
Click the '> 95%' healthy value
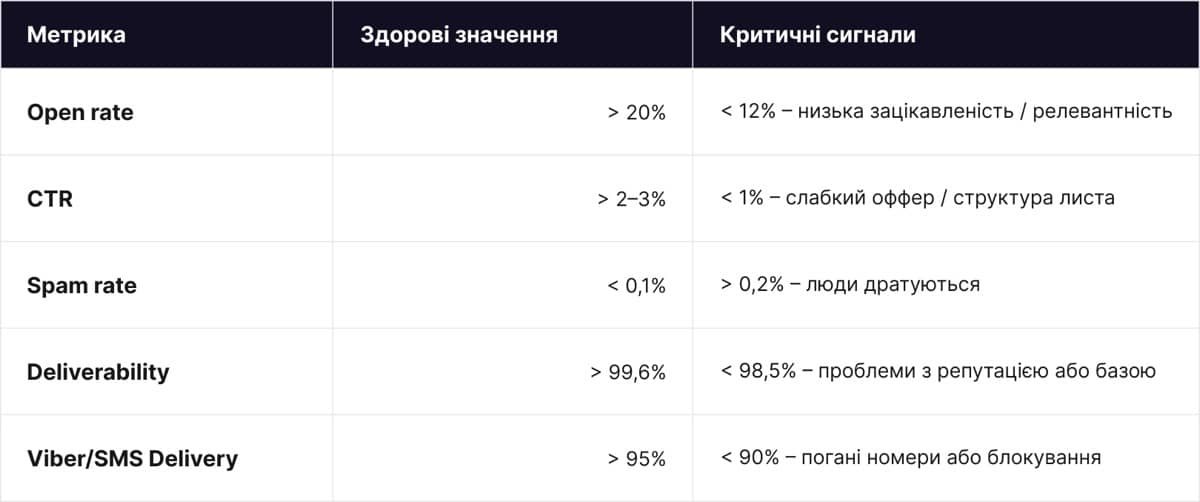click(636, 459)
